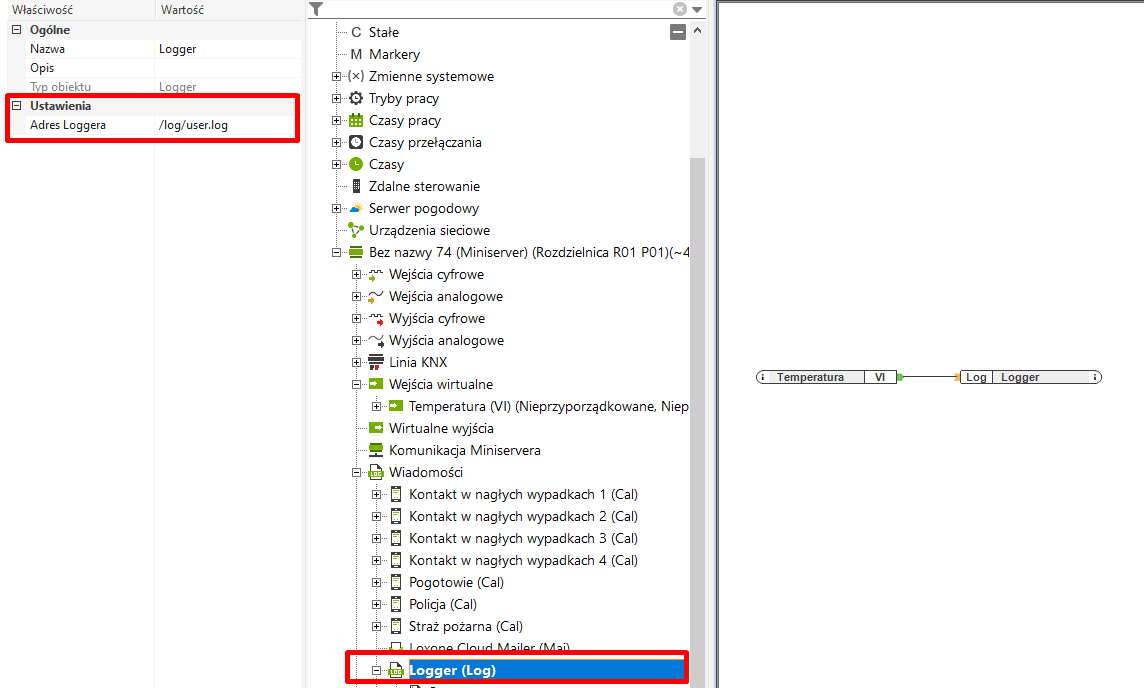The width and height of the screenshot is (1144, 688).
Task: Select Komunikacja Miniservera tree item
Action: [x=464, y=450]
